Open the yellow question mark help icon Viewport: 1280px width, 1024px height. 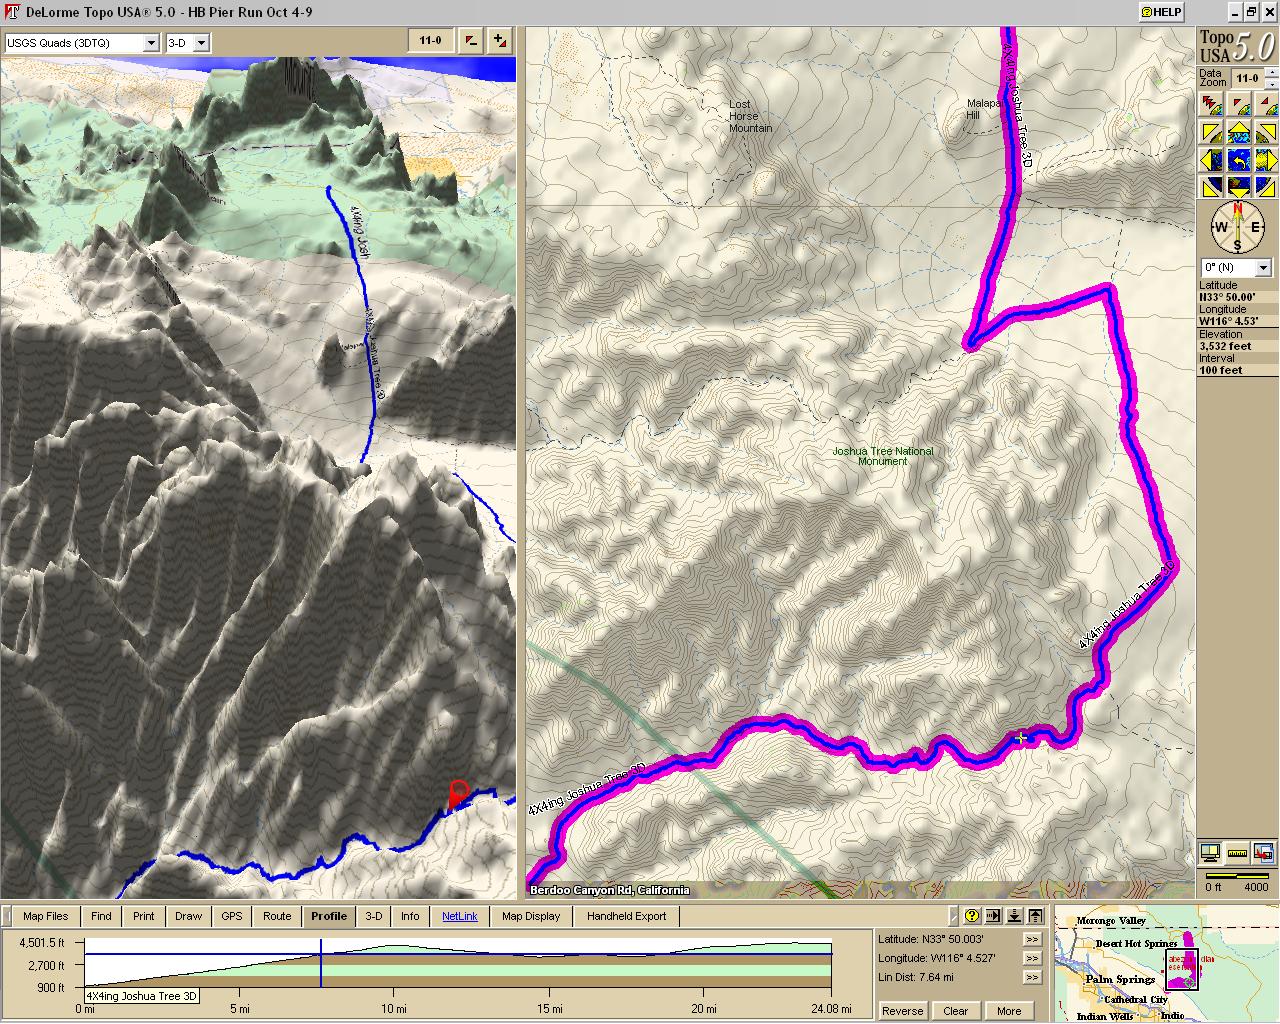(x=972, y=915)
